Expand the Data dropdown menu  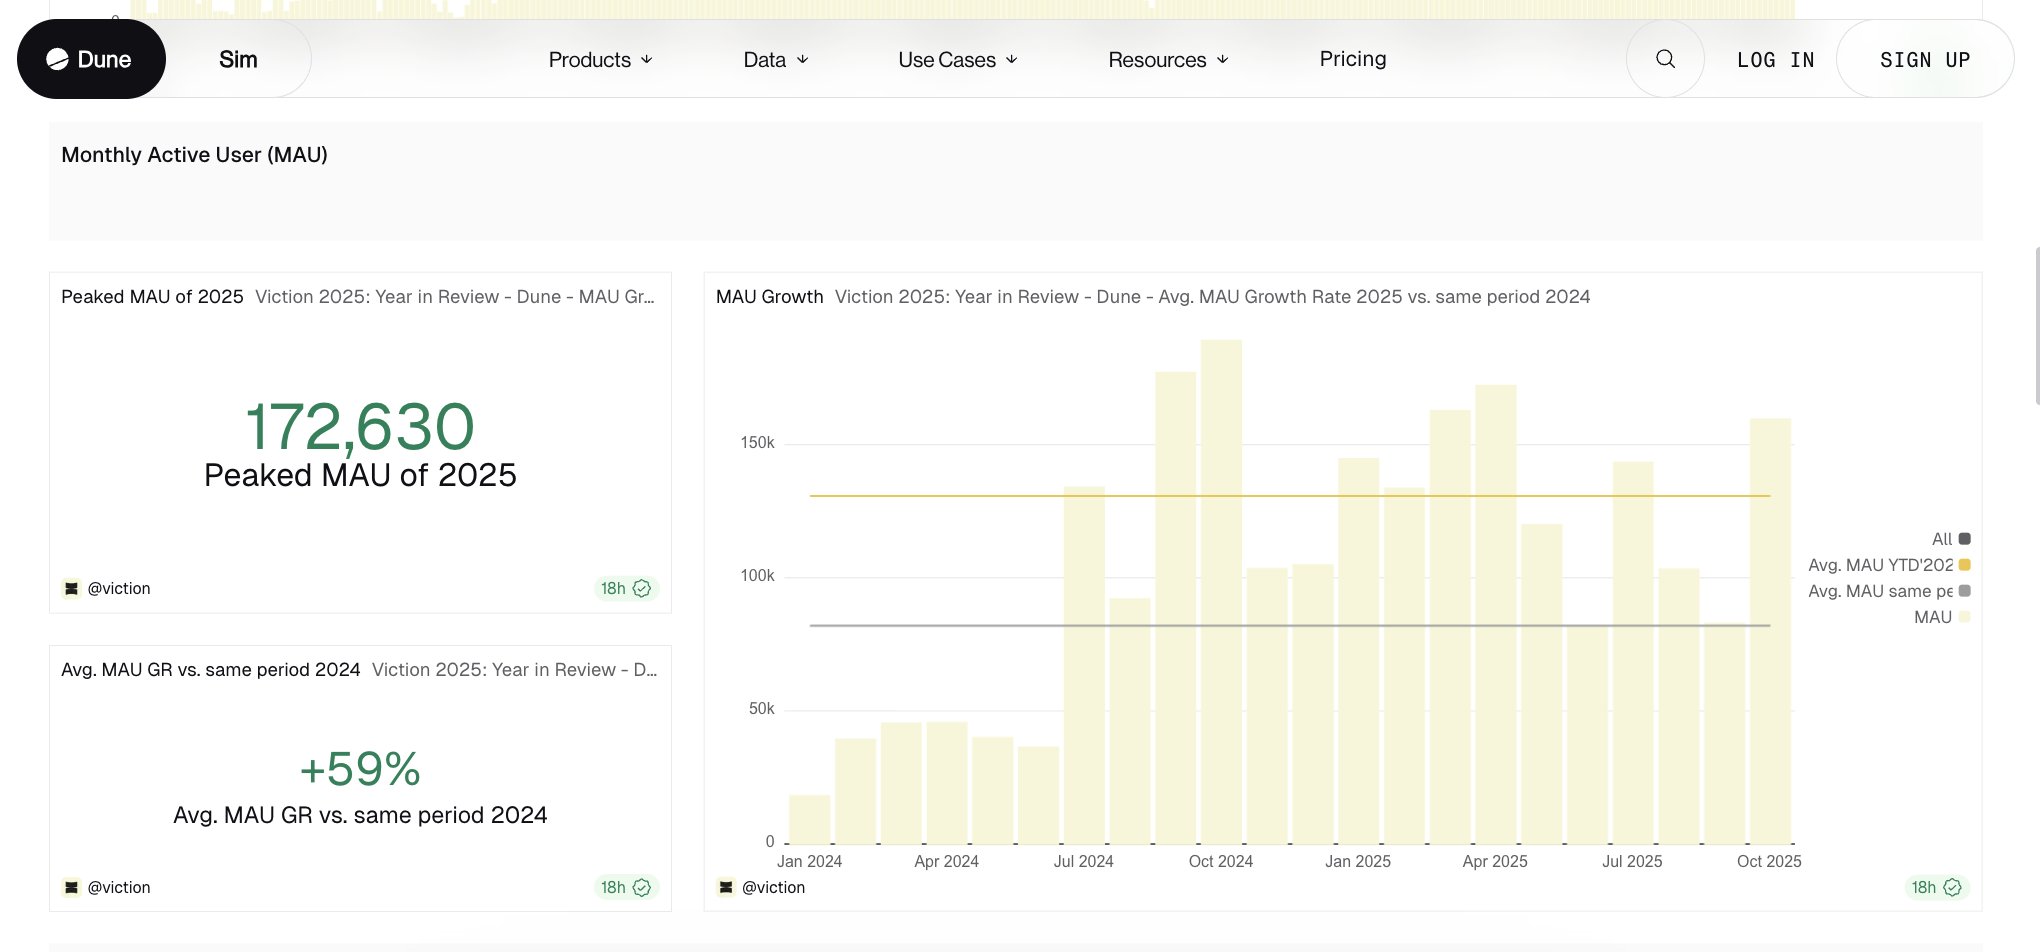pyautogui.click(x=775, y=60)
